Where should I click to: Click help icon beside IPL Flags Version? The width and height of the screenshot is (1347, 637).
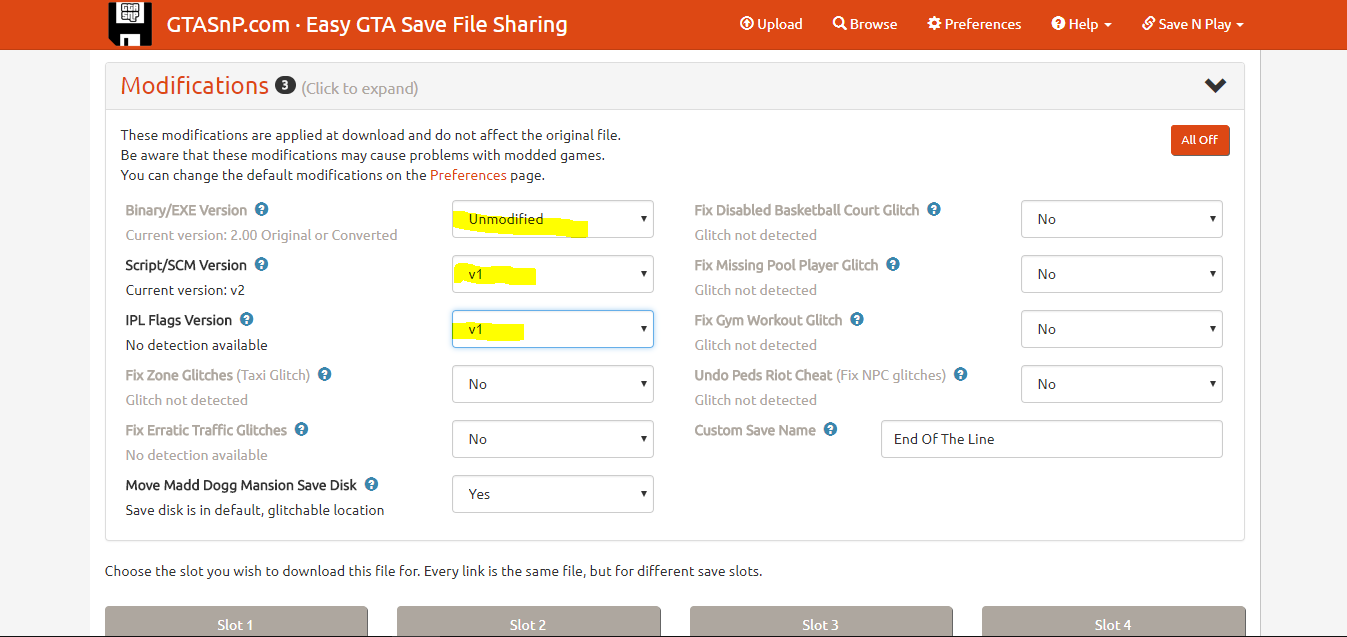point(246,320)
